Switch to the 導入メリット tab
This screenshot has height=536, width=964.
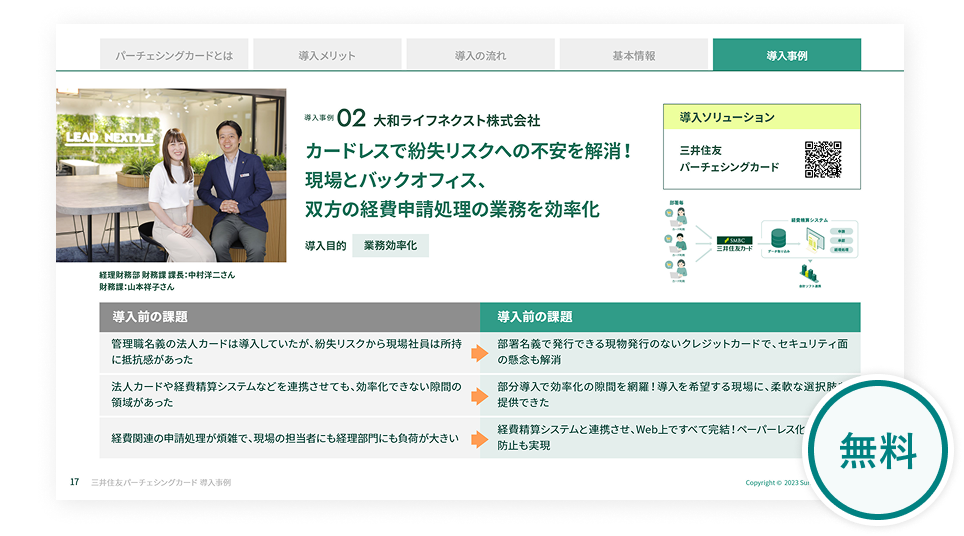tap(327, 55)
